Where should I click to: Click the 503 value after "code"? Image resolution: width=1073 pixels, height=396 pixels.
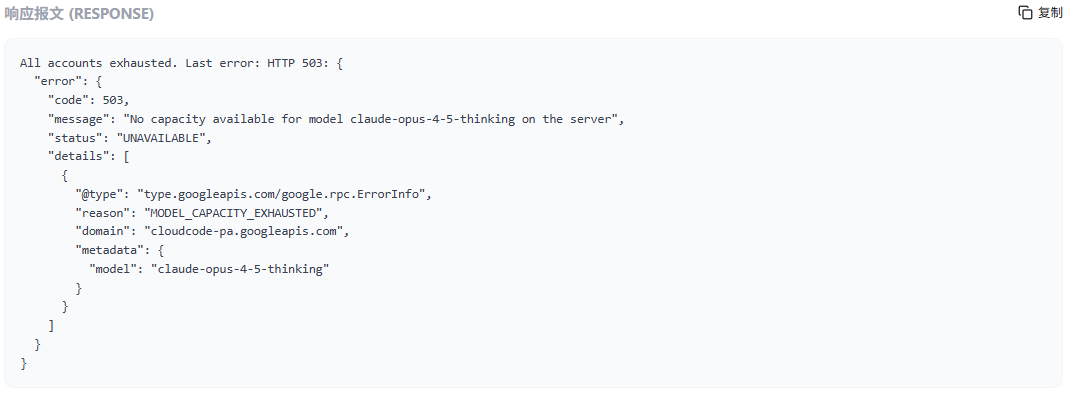click(x=113, y=100)
